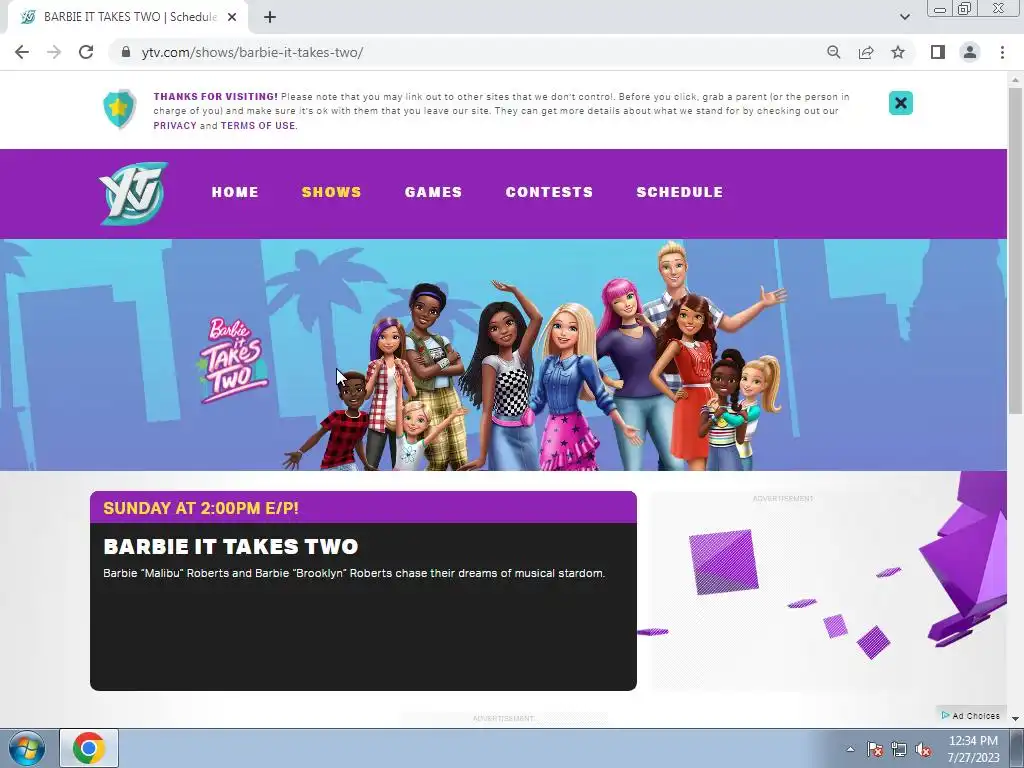
Task: Click the YTV logo
Action: point(134,193)
